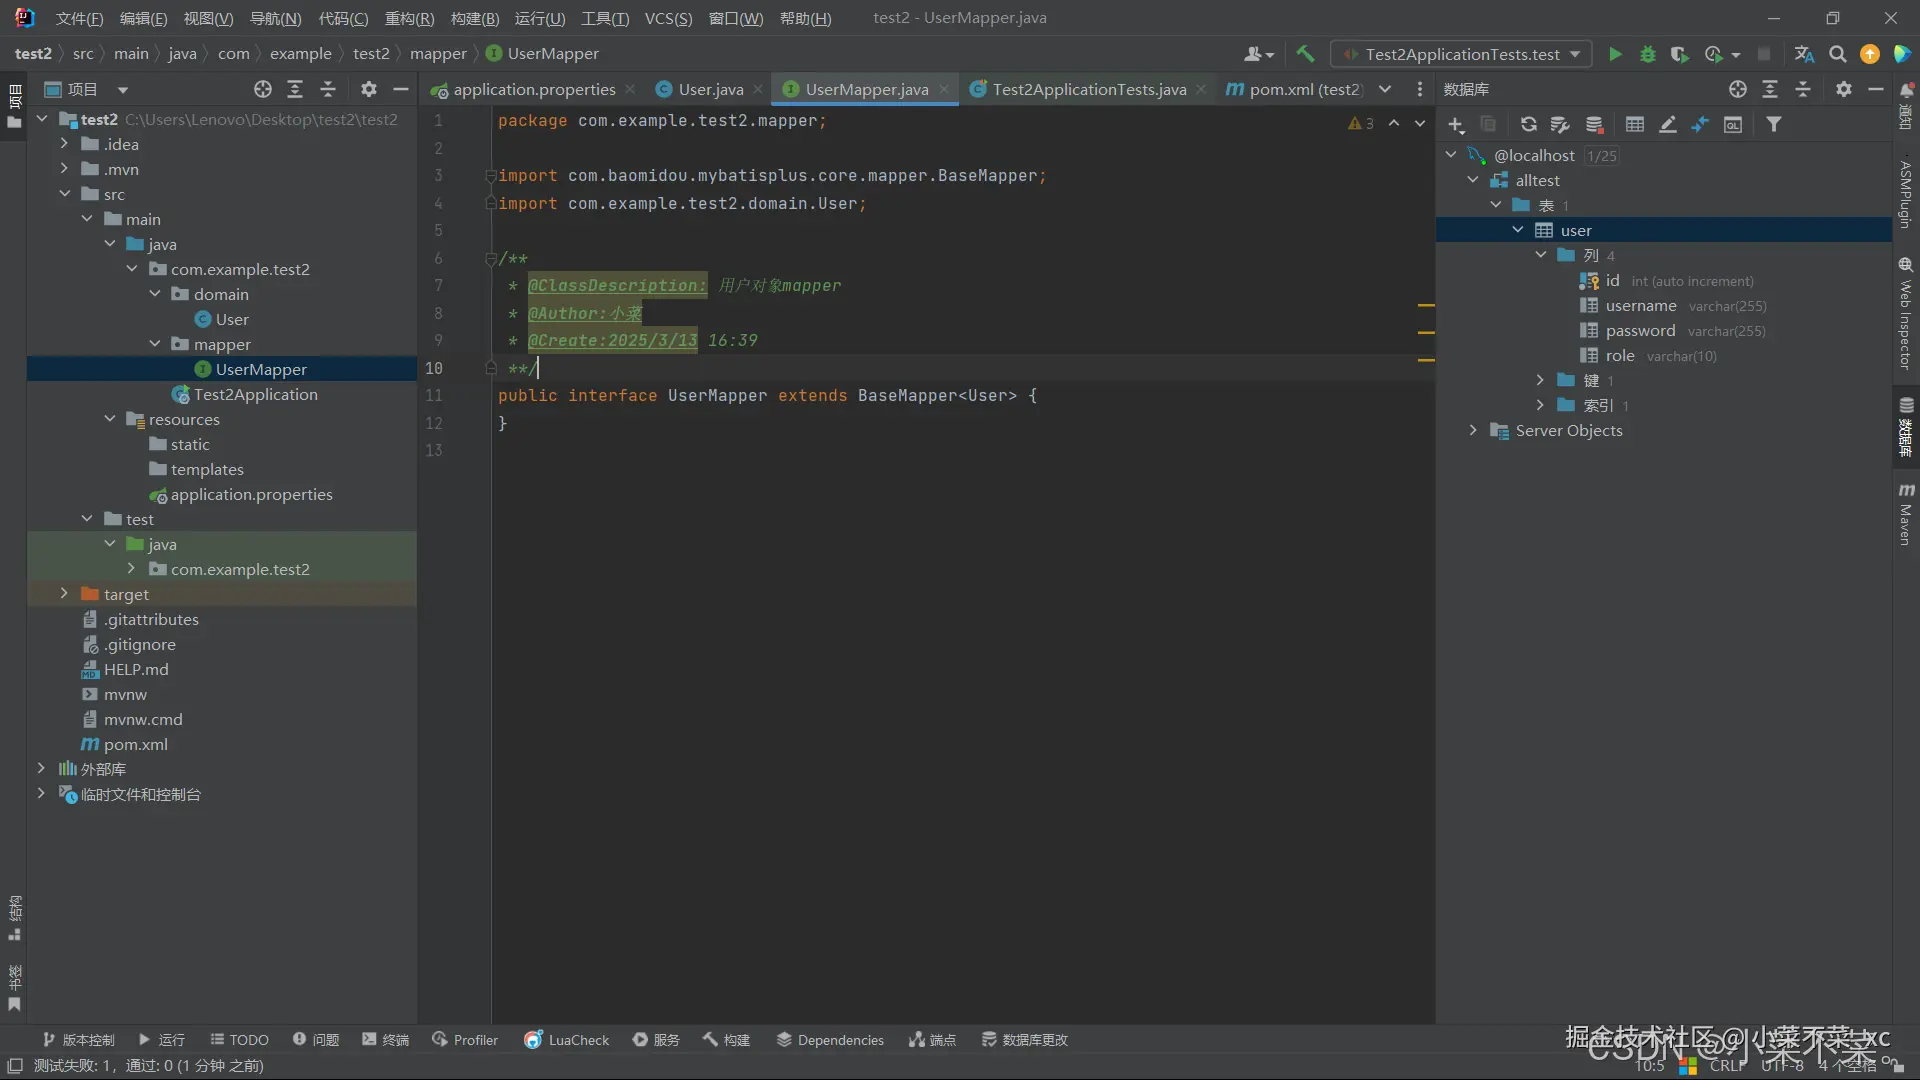Collapse the user table node
This screenshot has height=1080, width=1920.
(1518, 230)
